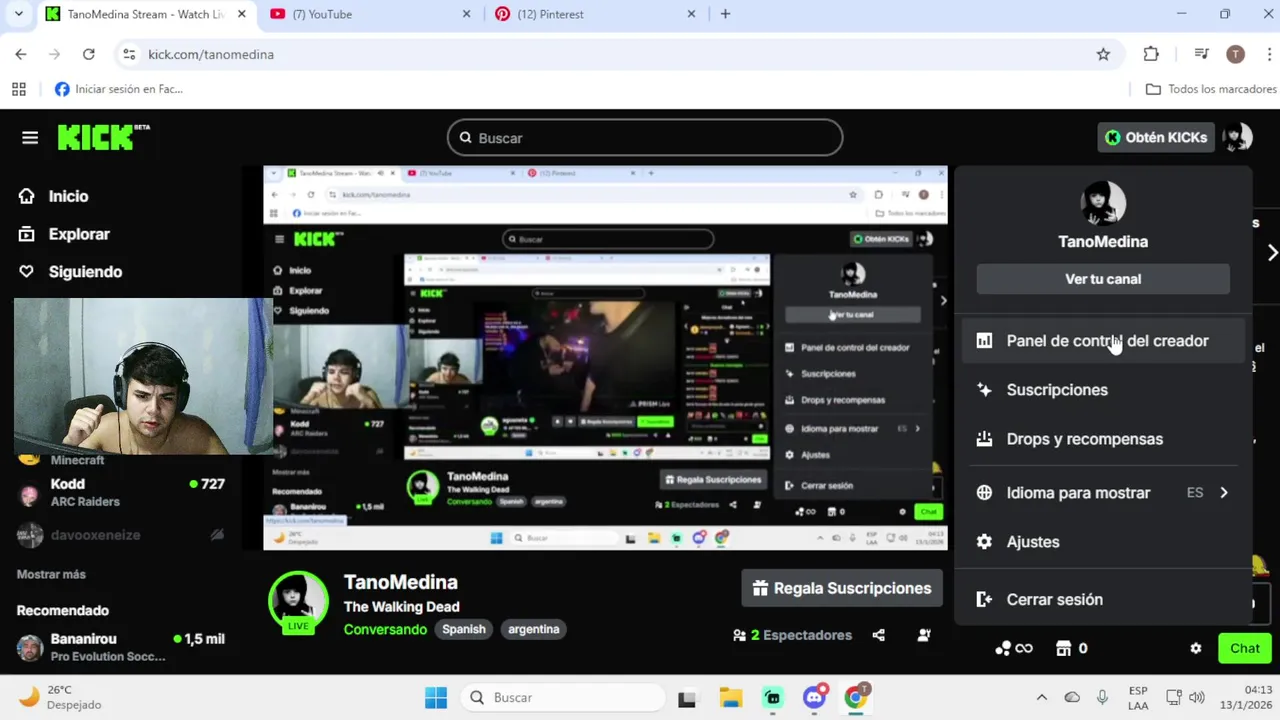Click the live stream video player
The height and width of the screenshot is (720, 1280).
605,358
